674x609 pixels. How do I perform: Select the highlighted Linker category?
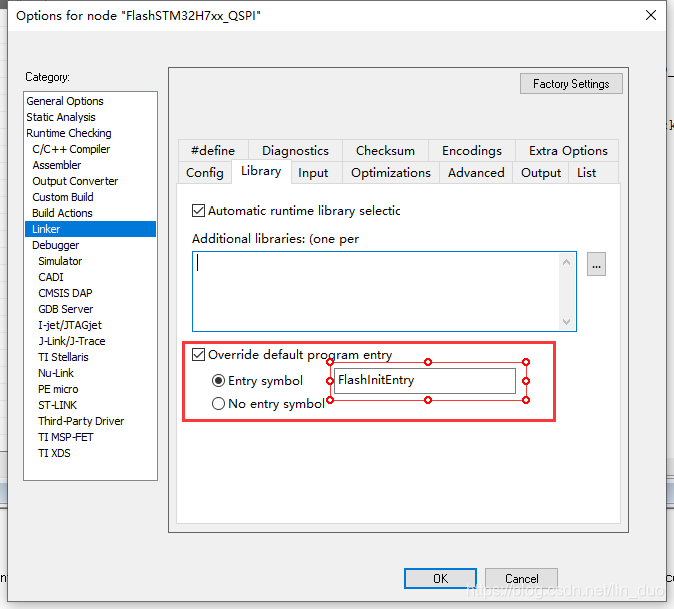90,229
